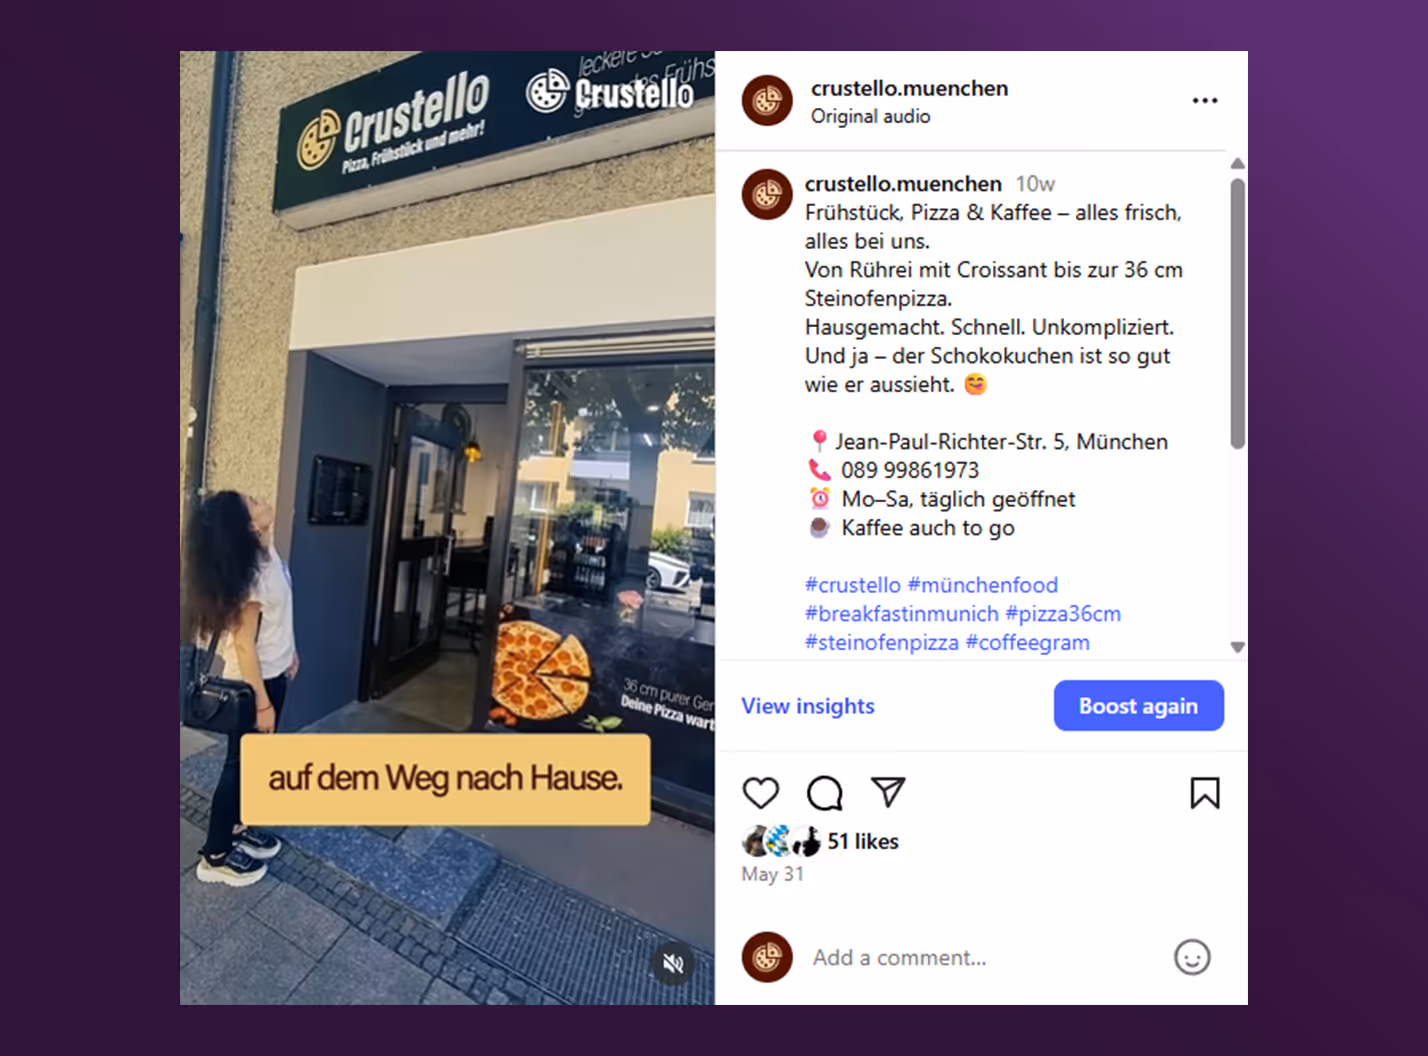The width and height of the screenshot is (1428, 1056).
Task: Click the header crustello.muenchen profile avatar
Action: [x=767, y=100]
